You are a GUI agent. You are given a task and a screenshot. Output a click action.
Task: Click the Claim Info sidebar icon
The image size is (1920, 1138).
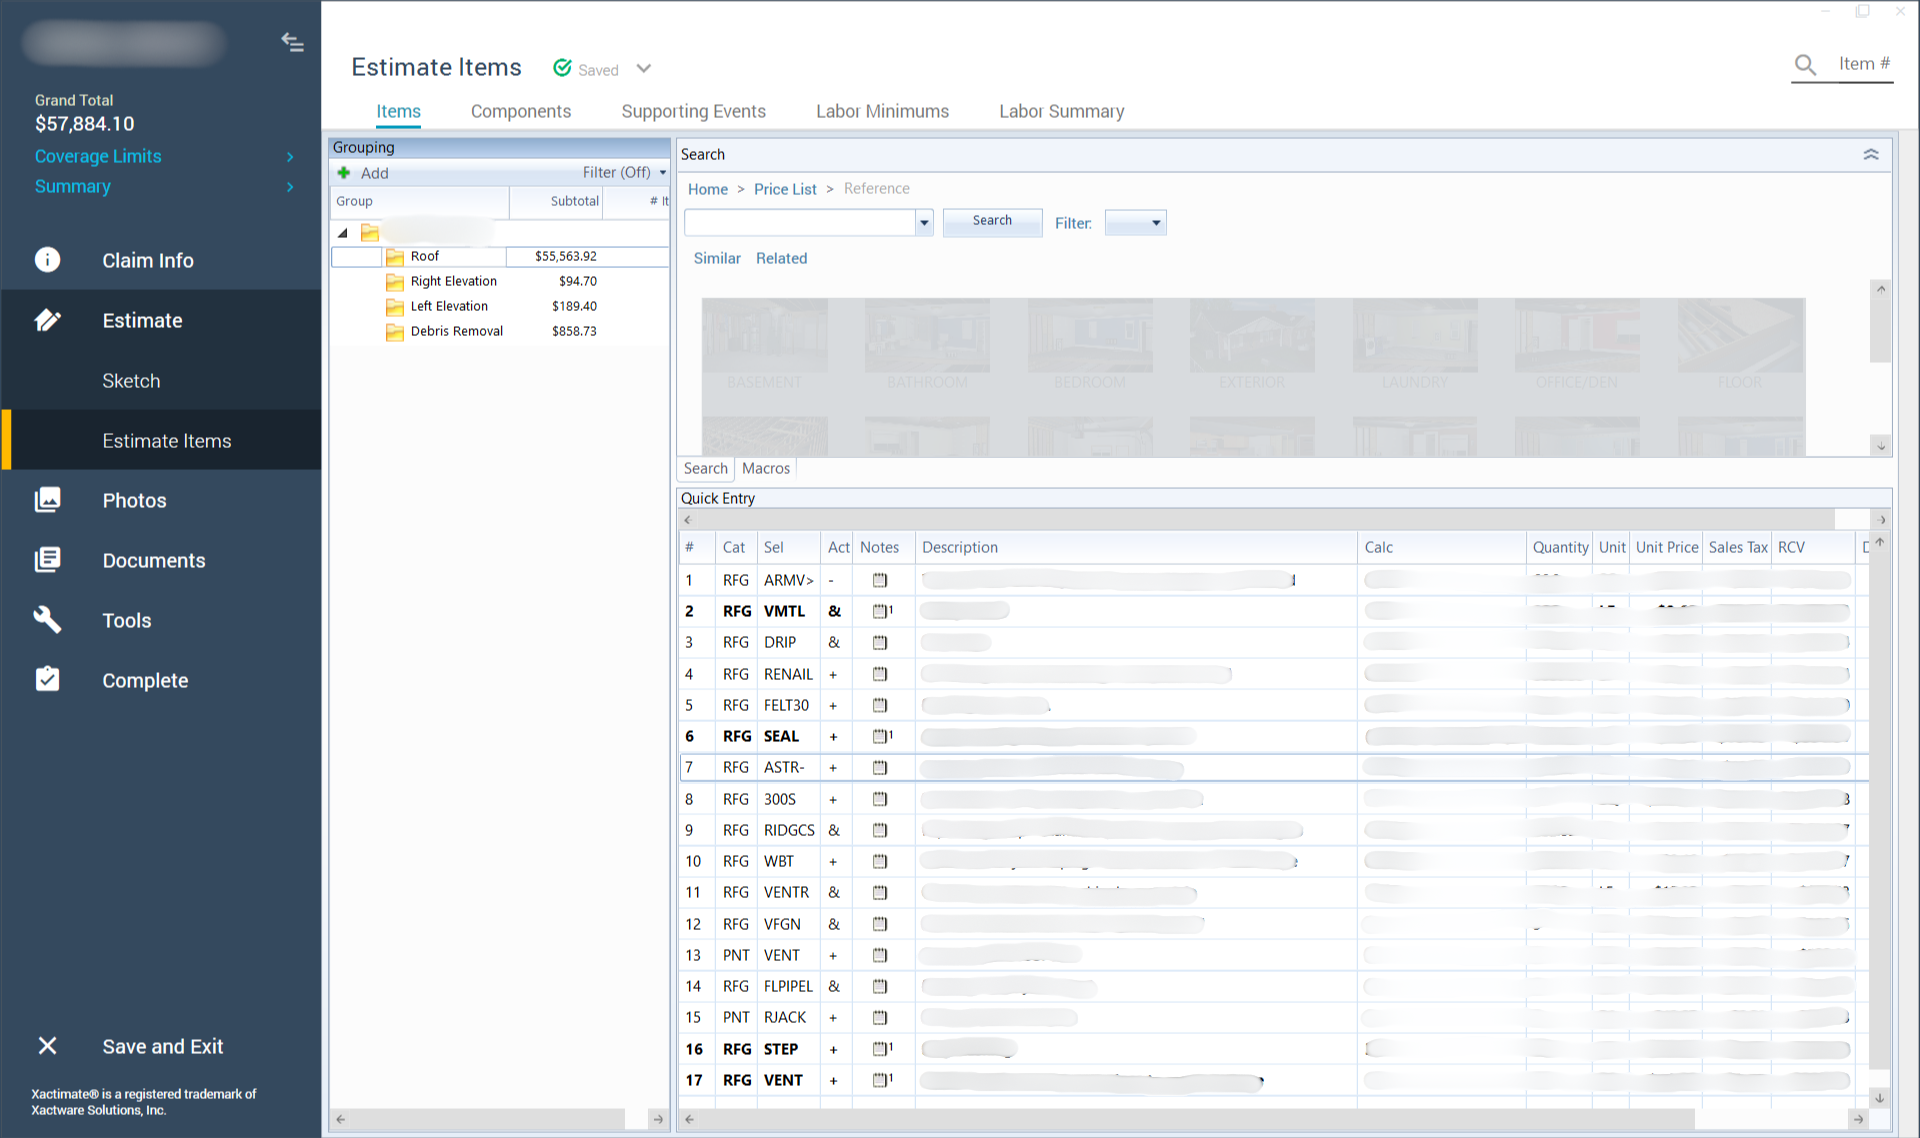click(x=47, y=260)
